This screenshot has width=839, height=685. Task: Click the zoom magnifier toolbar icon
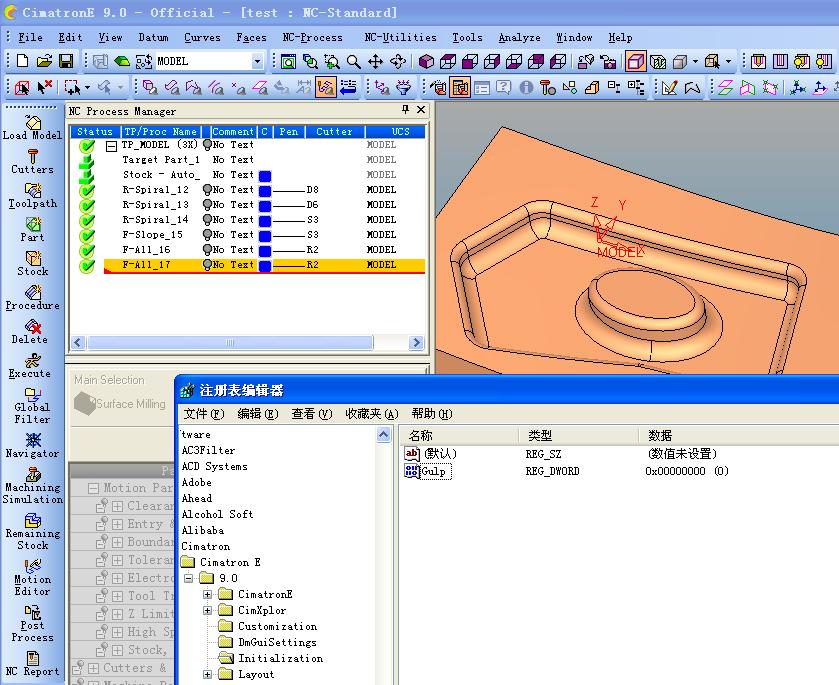click(353, 62)
